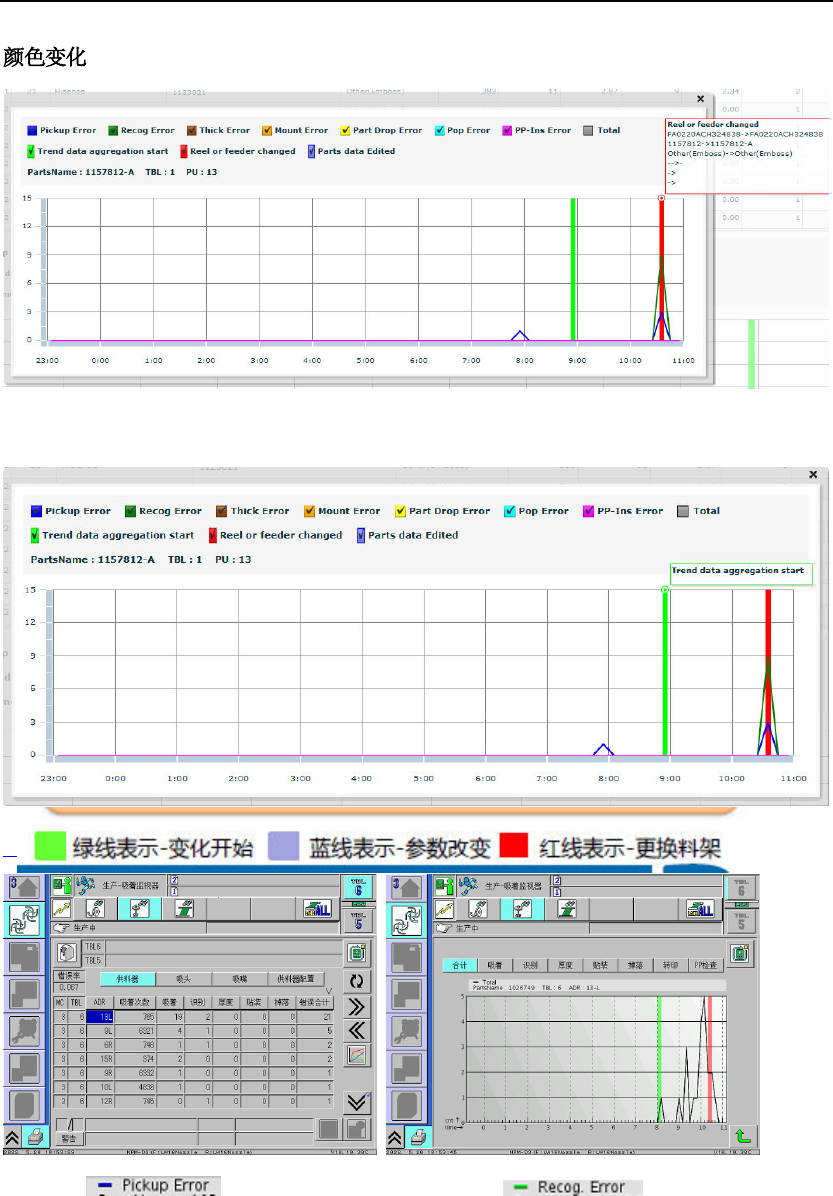Viewport: 833px width, 1196px height.
Task: Click the 吸着次数 column header
Action: point(135,1002)
